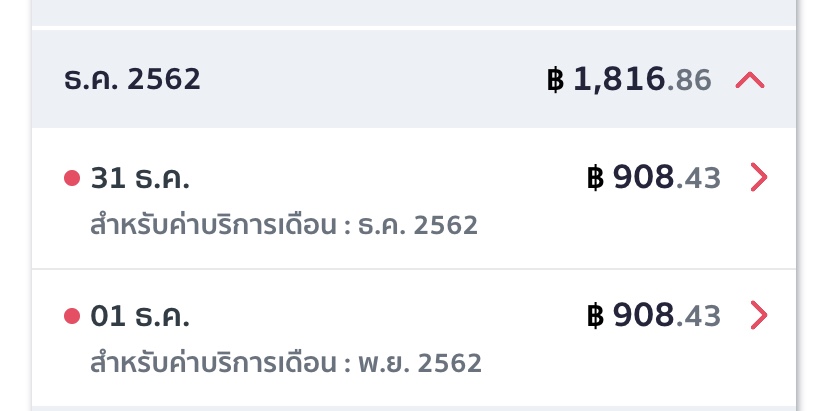This screenshot has width=828, height=411.
Task: Tap the 908.43 amount on the 01 ธ.ค. row
Action: [666, 316]
